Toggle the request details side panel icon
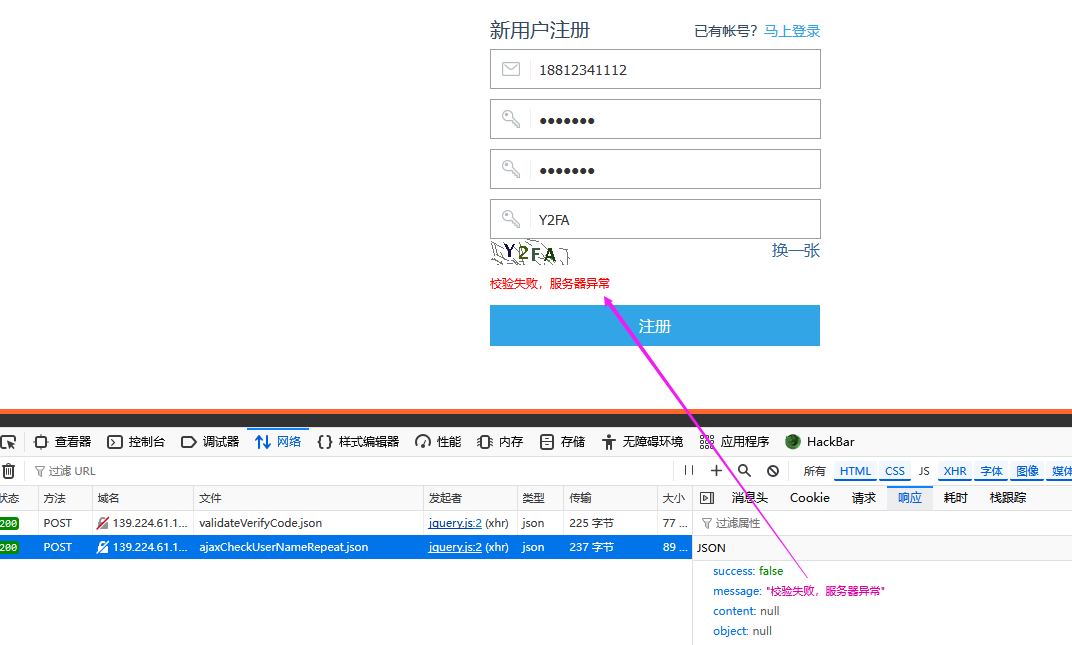 click(x=706, y=498)
